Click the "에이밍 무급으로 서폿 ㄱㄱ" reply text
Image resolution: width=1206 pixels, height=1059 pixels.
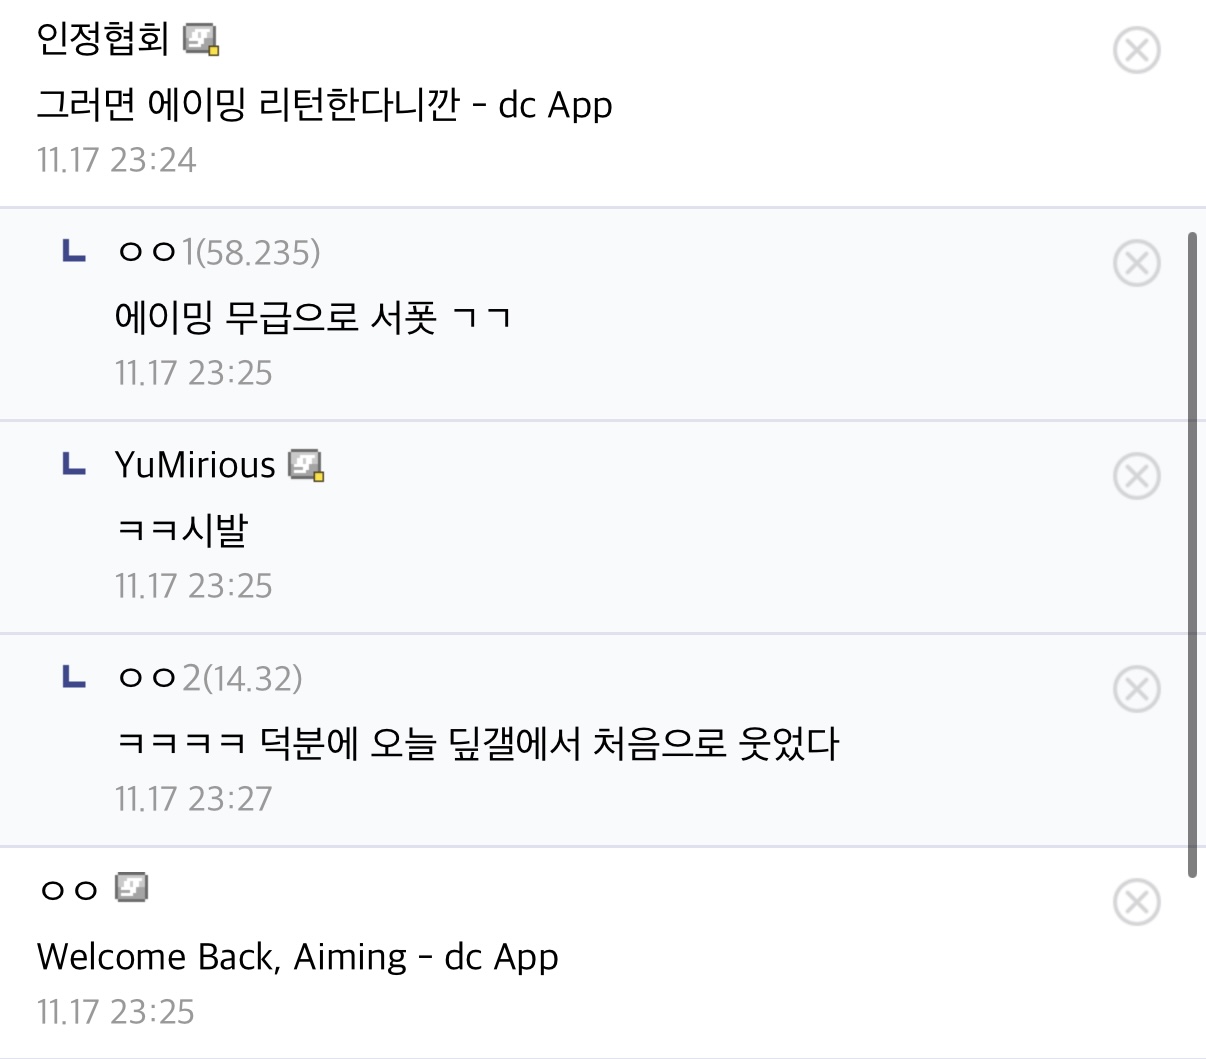click(x=313, y=318)
